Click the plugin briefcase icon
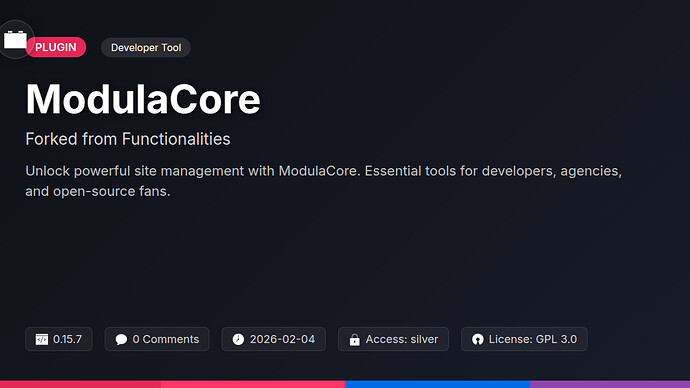Viewport: 690px width, 388px height. [x=15, y=40]
